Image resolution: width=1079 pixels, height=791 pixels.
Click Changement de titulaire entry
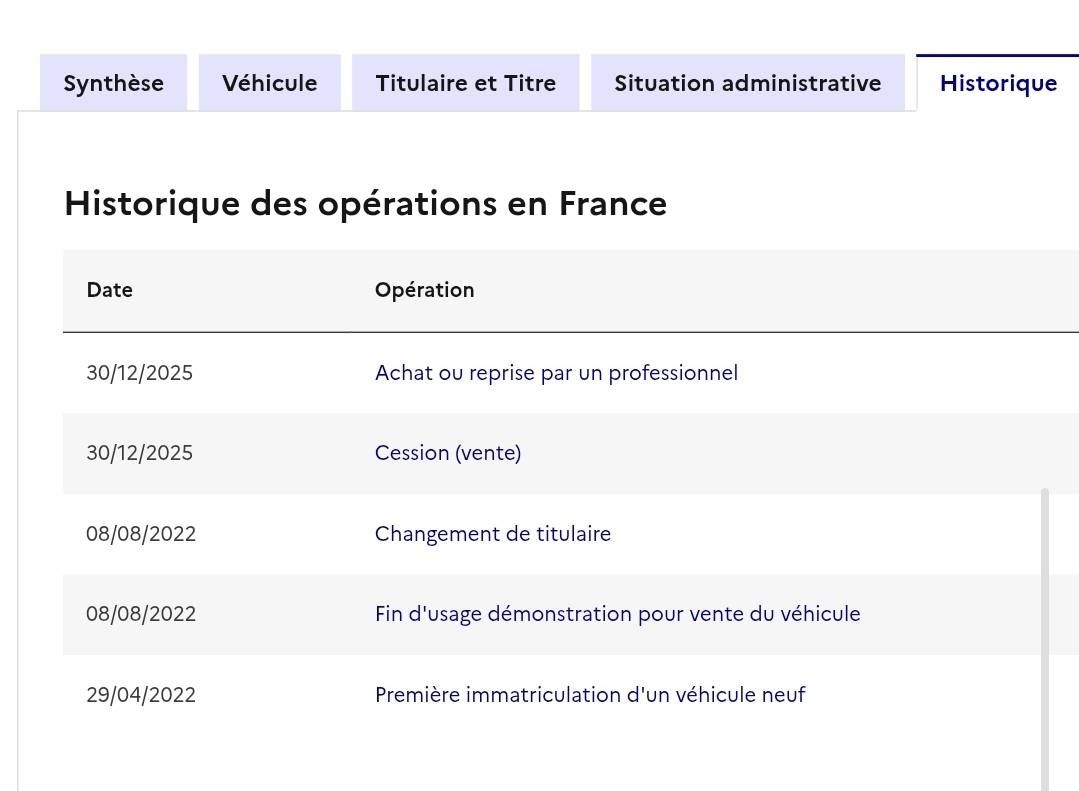[493, 534]
